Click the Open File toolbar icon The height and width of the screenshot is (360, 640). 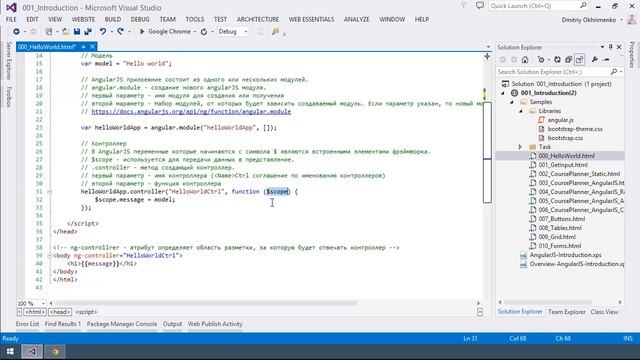[x=65, y=31]
